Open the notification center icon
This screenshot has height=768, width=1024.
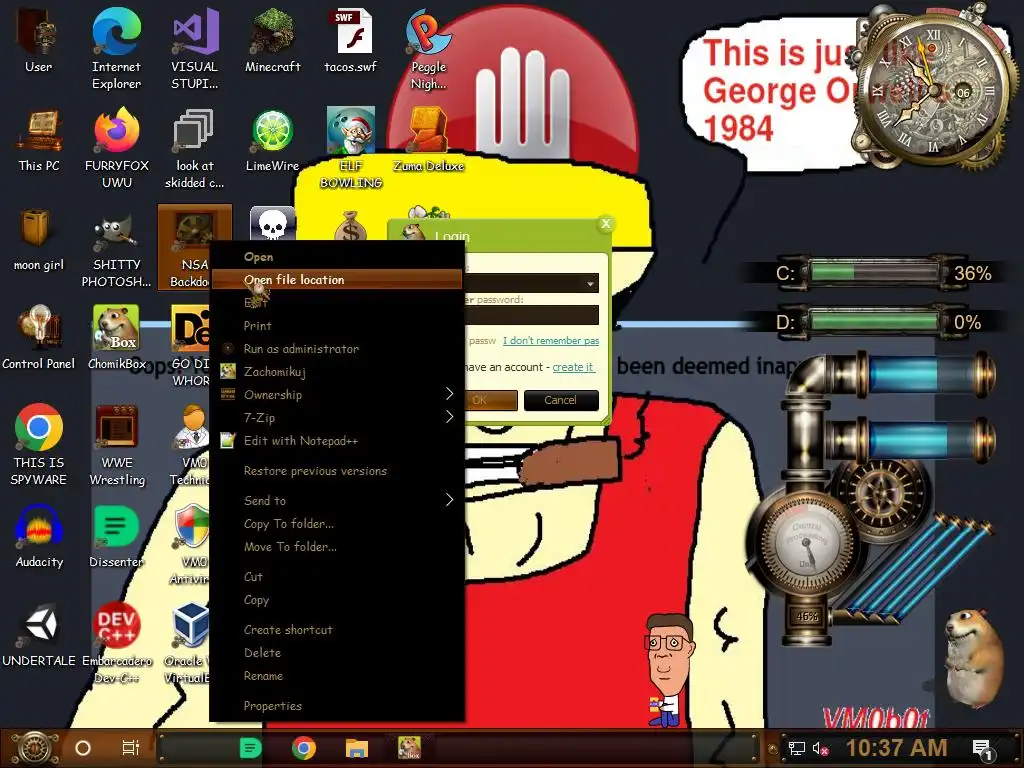click(982, 748)
